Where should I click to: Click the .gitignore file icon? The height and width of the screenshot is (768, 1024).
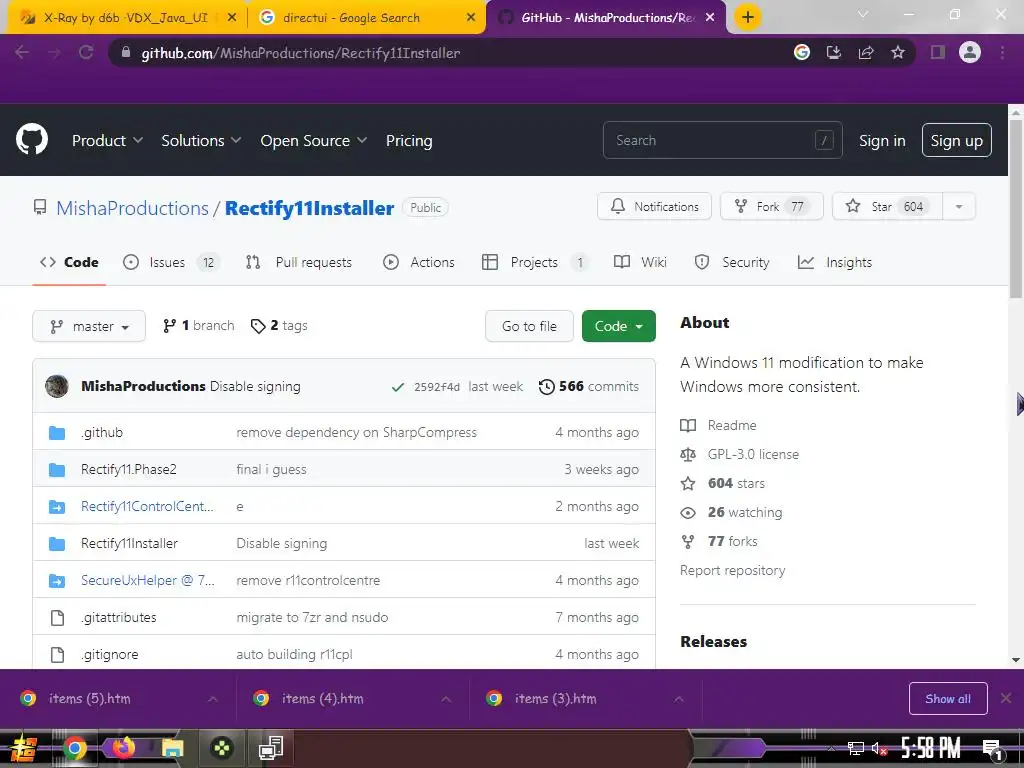57,654
